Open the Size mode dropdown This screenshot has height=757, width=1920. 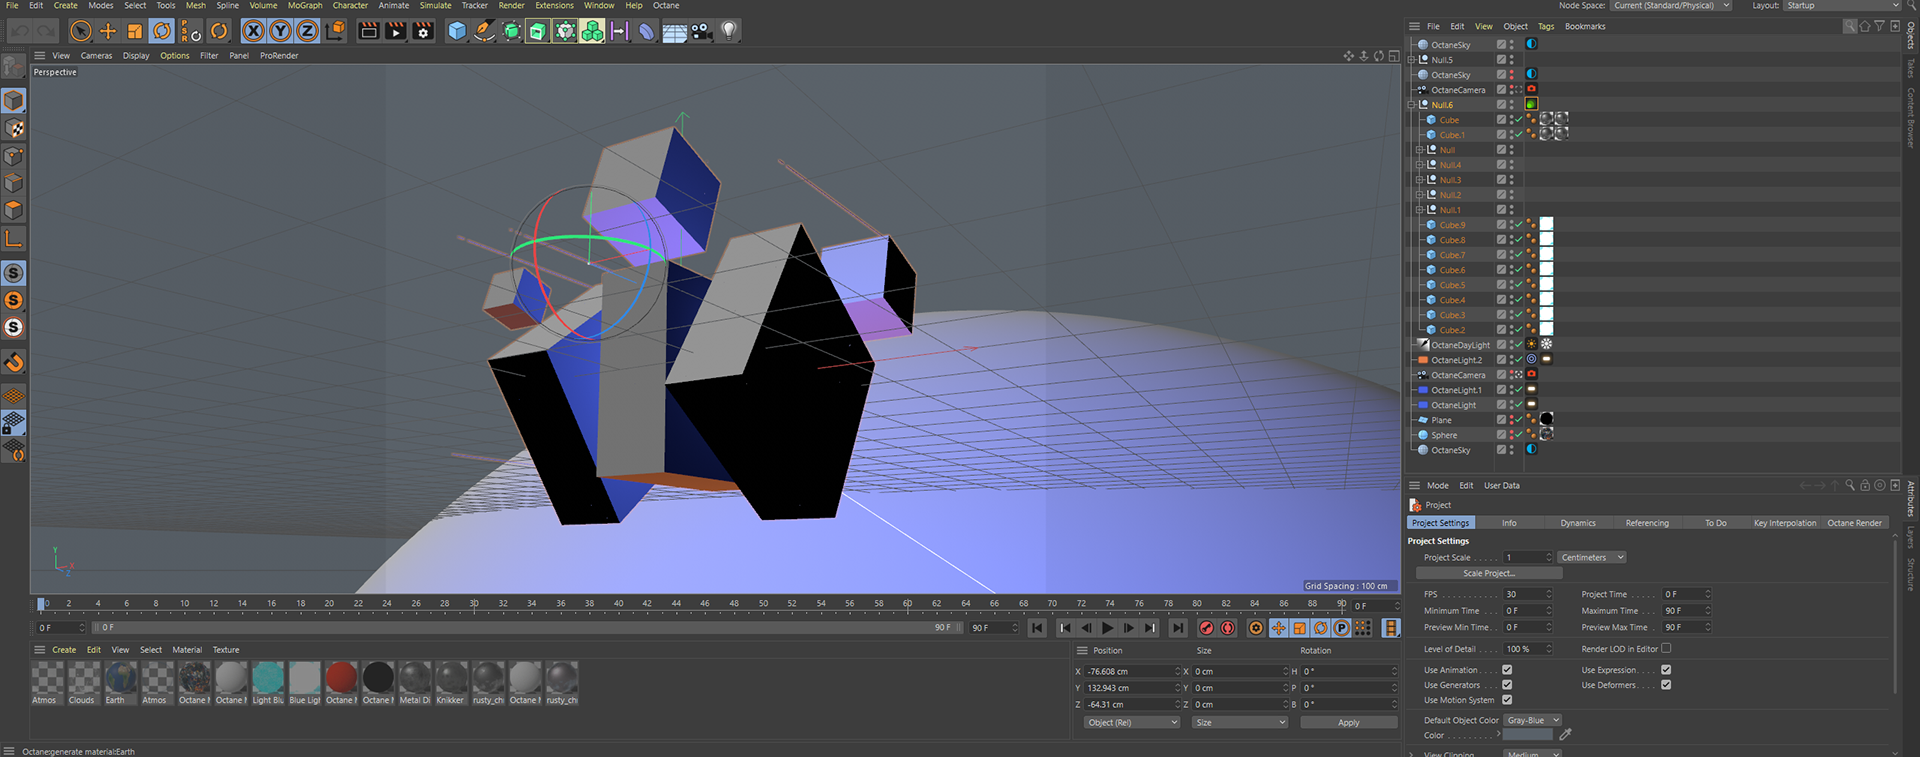click(x=1240, y=722)
